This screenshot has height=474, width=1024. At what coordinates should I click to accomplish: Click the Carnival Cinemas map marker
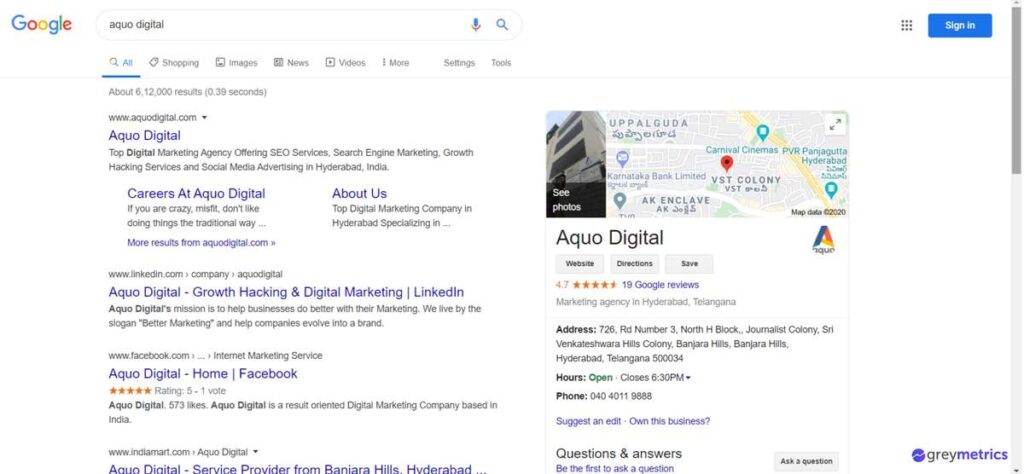(762, 133)
